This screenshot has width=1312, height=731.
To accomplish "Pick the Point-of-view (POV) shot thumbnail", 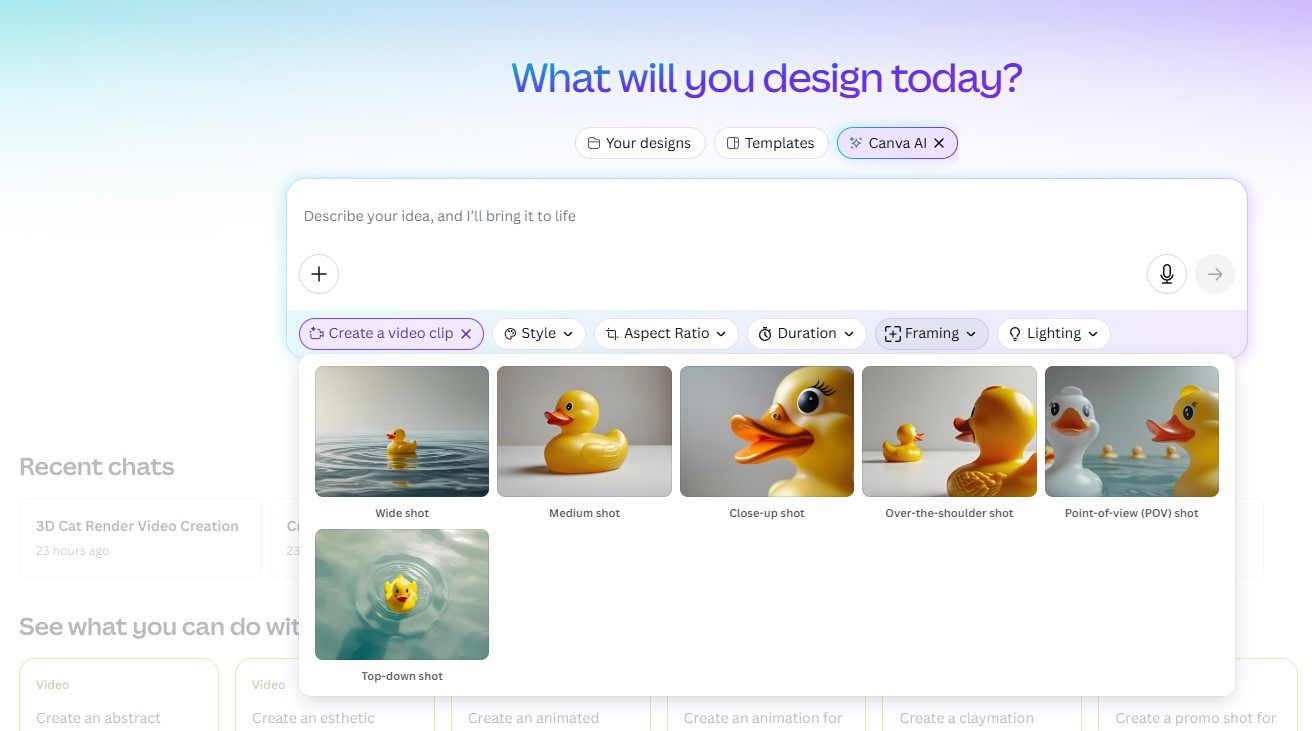I will point(1132,431).
